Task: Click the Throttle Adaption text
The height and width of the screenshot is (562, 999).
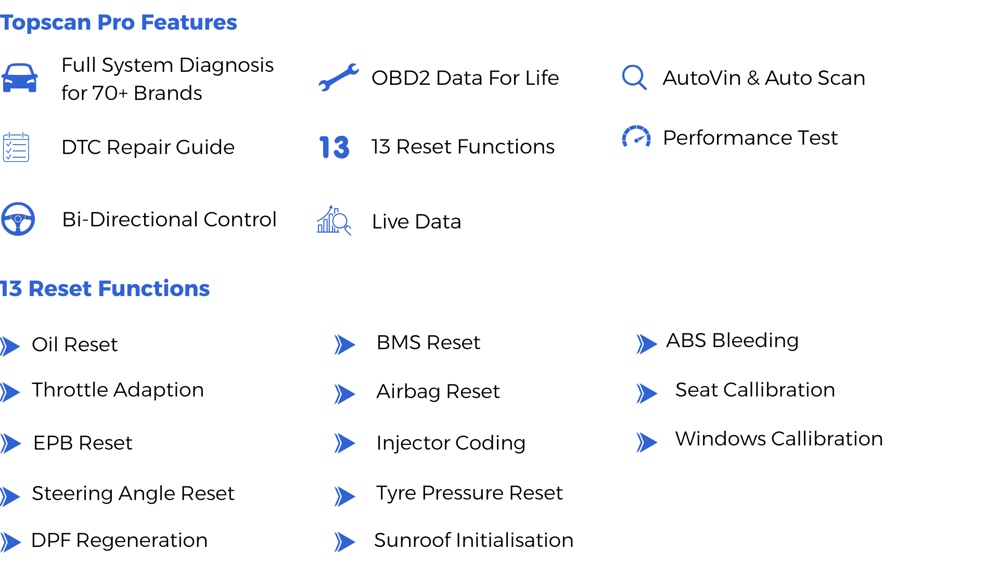Action: click(x=118, y=389)
